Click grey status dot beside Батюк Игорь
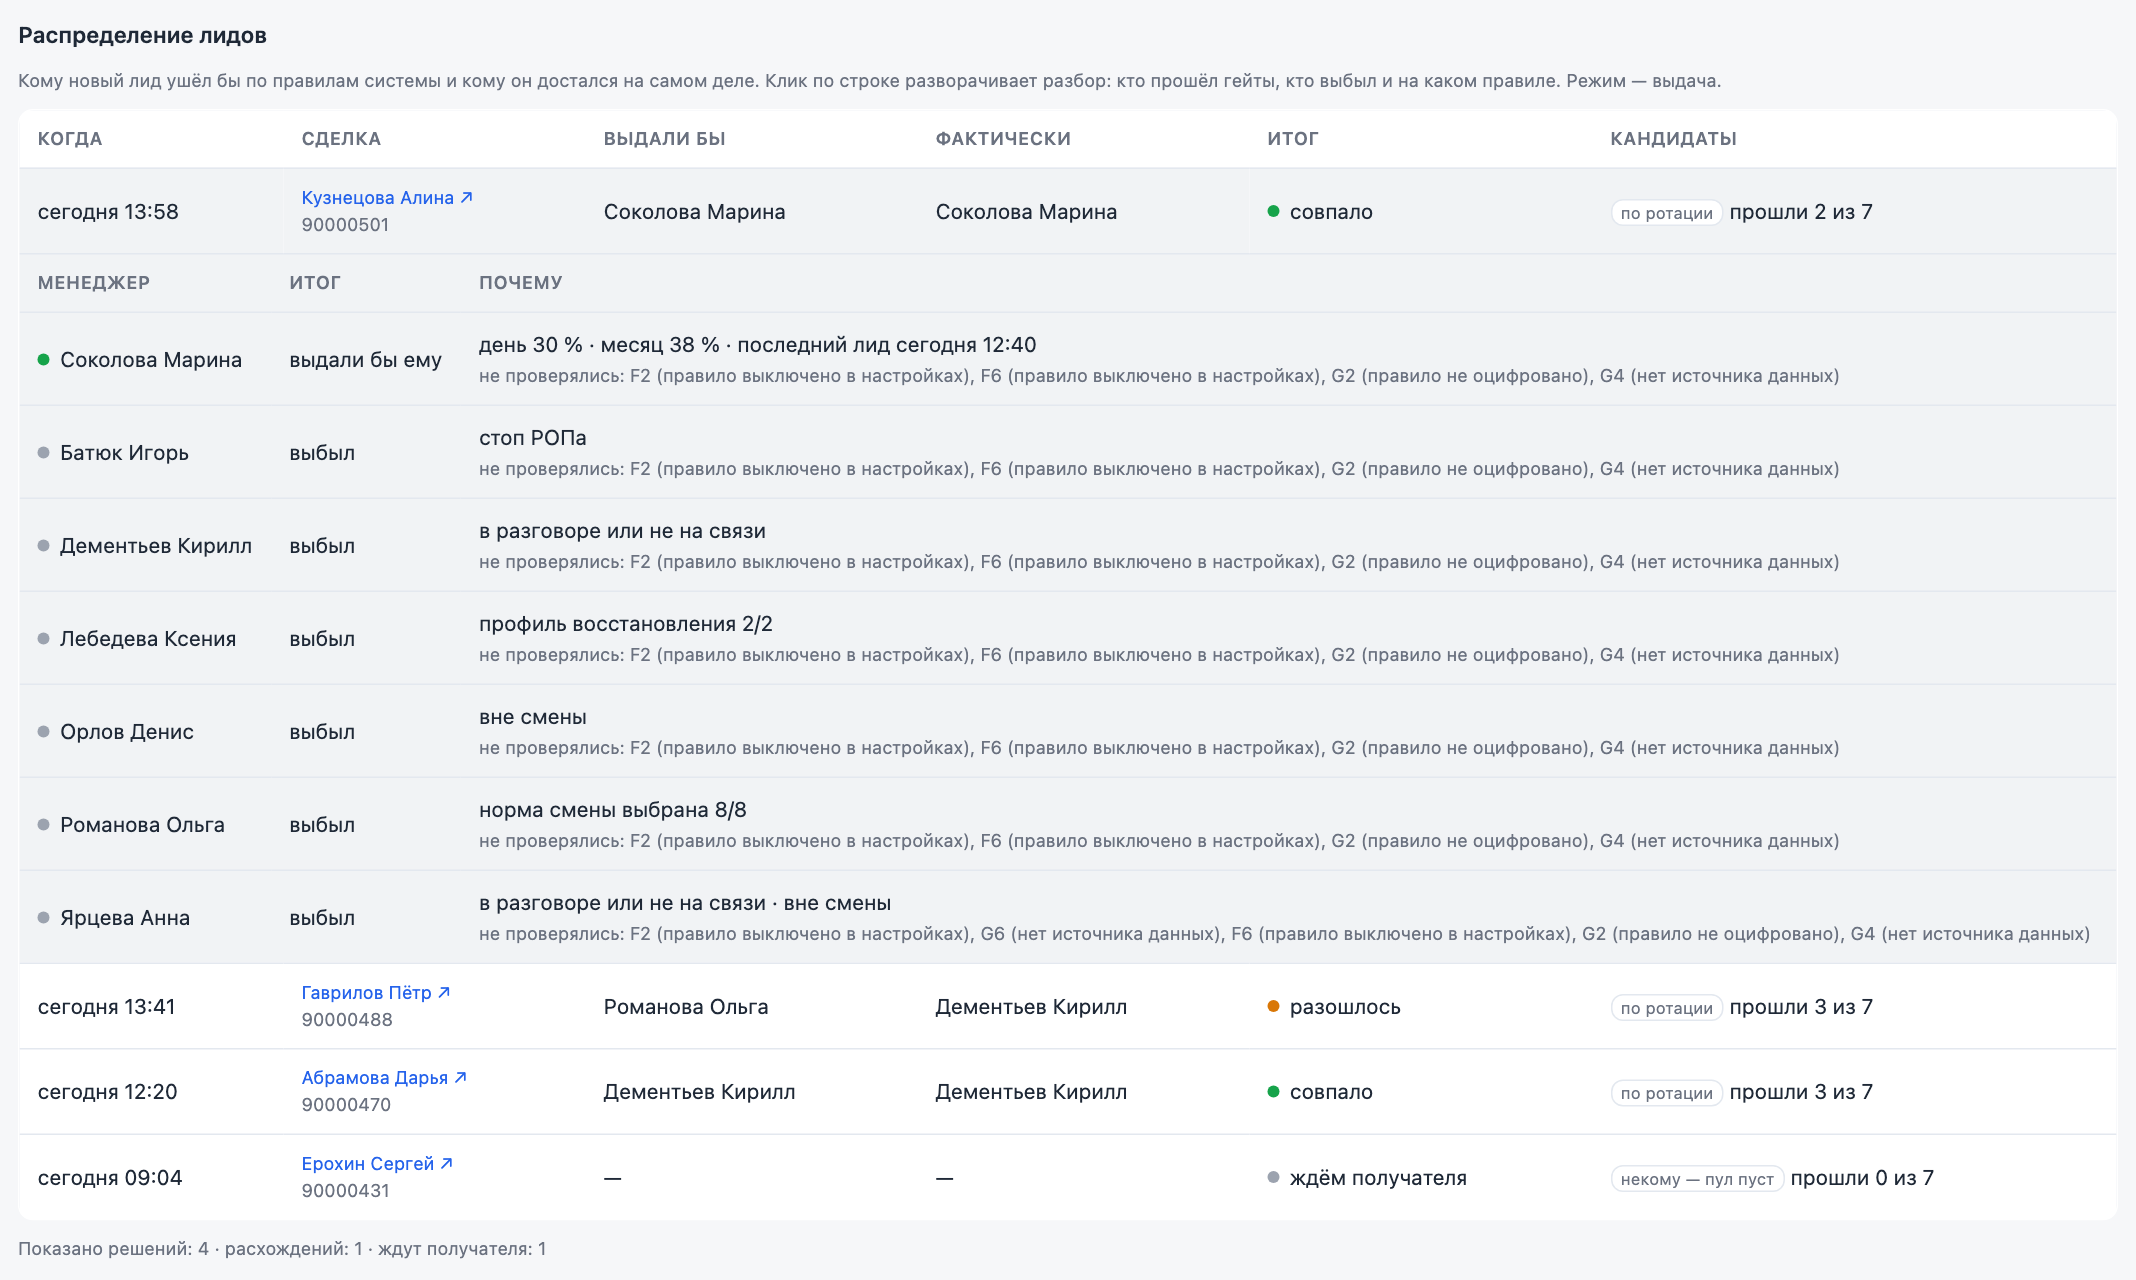This screenshot has height=1280, width=2136. pyautogui.click(x=44, y=453)
